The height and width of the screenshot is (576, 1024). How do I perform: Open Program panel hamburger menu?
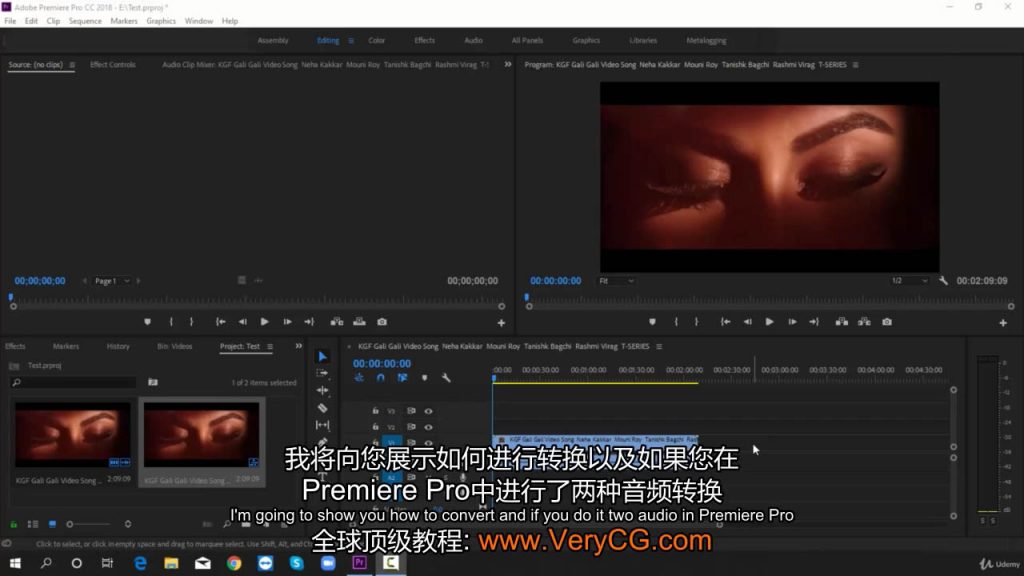pyautogui.click(x=856, y=65)
